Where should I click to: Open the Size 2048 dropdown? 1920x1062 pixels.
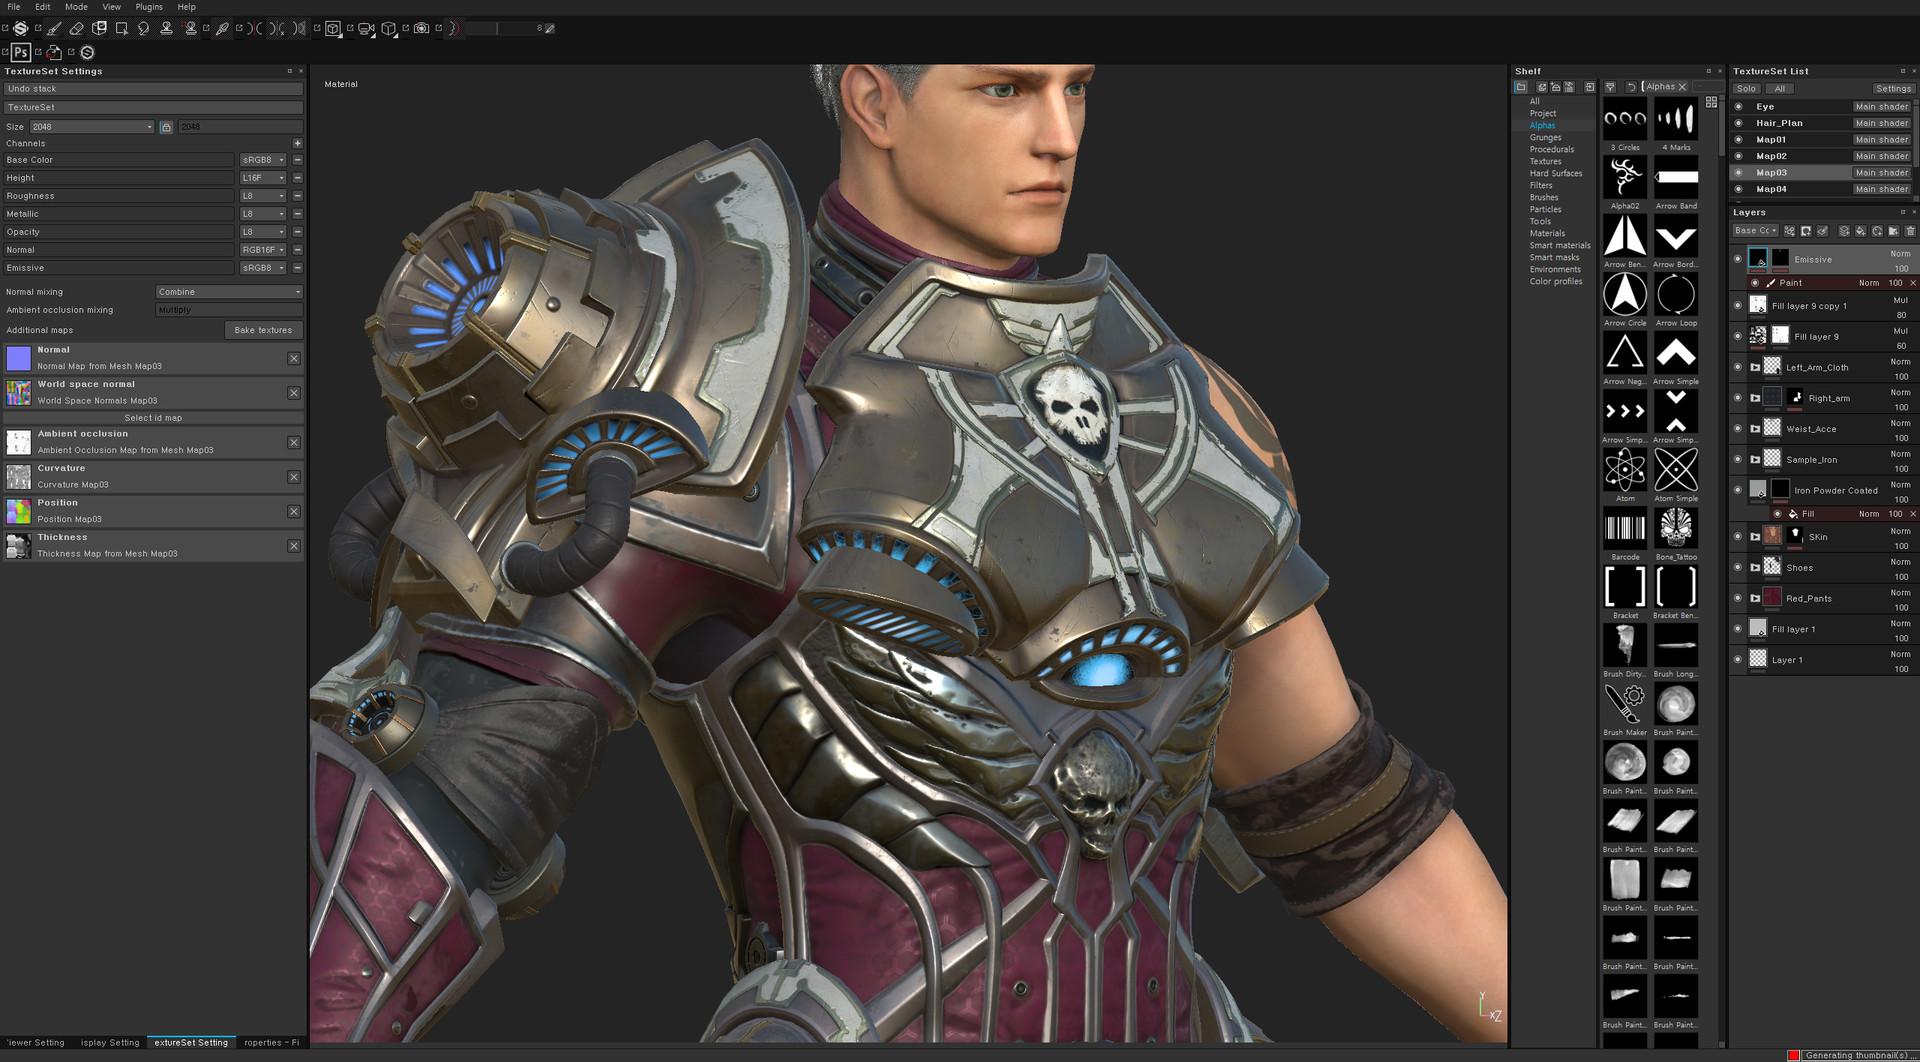pos(92,127)
